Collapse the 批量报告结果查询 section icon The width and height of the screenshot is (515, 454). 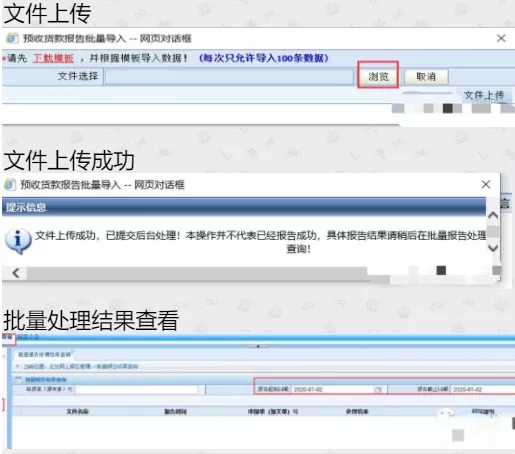pos(19,379)
